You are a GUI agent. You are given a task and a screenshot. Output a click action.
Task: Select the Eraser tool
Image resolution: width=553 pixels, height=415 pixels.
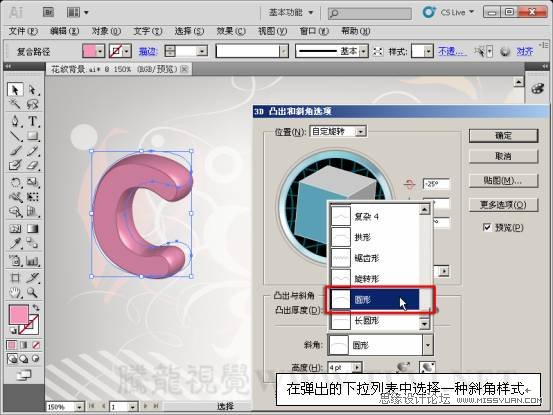click(32, 165)
